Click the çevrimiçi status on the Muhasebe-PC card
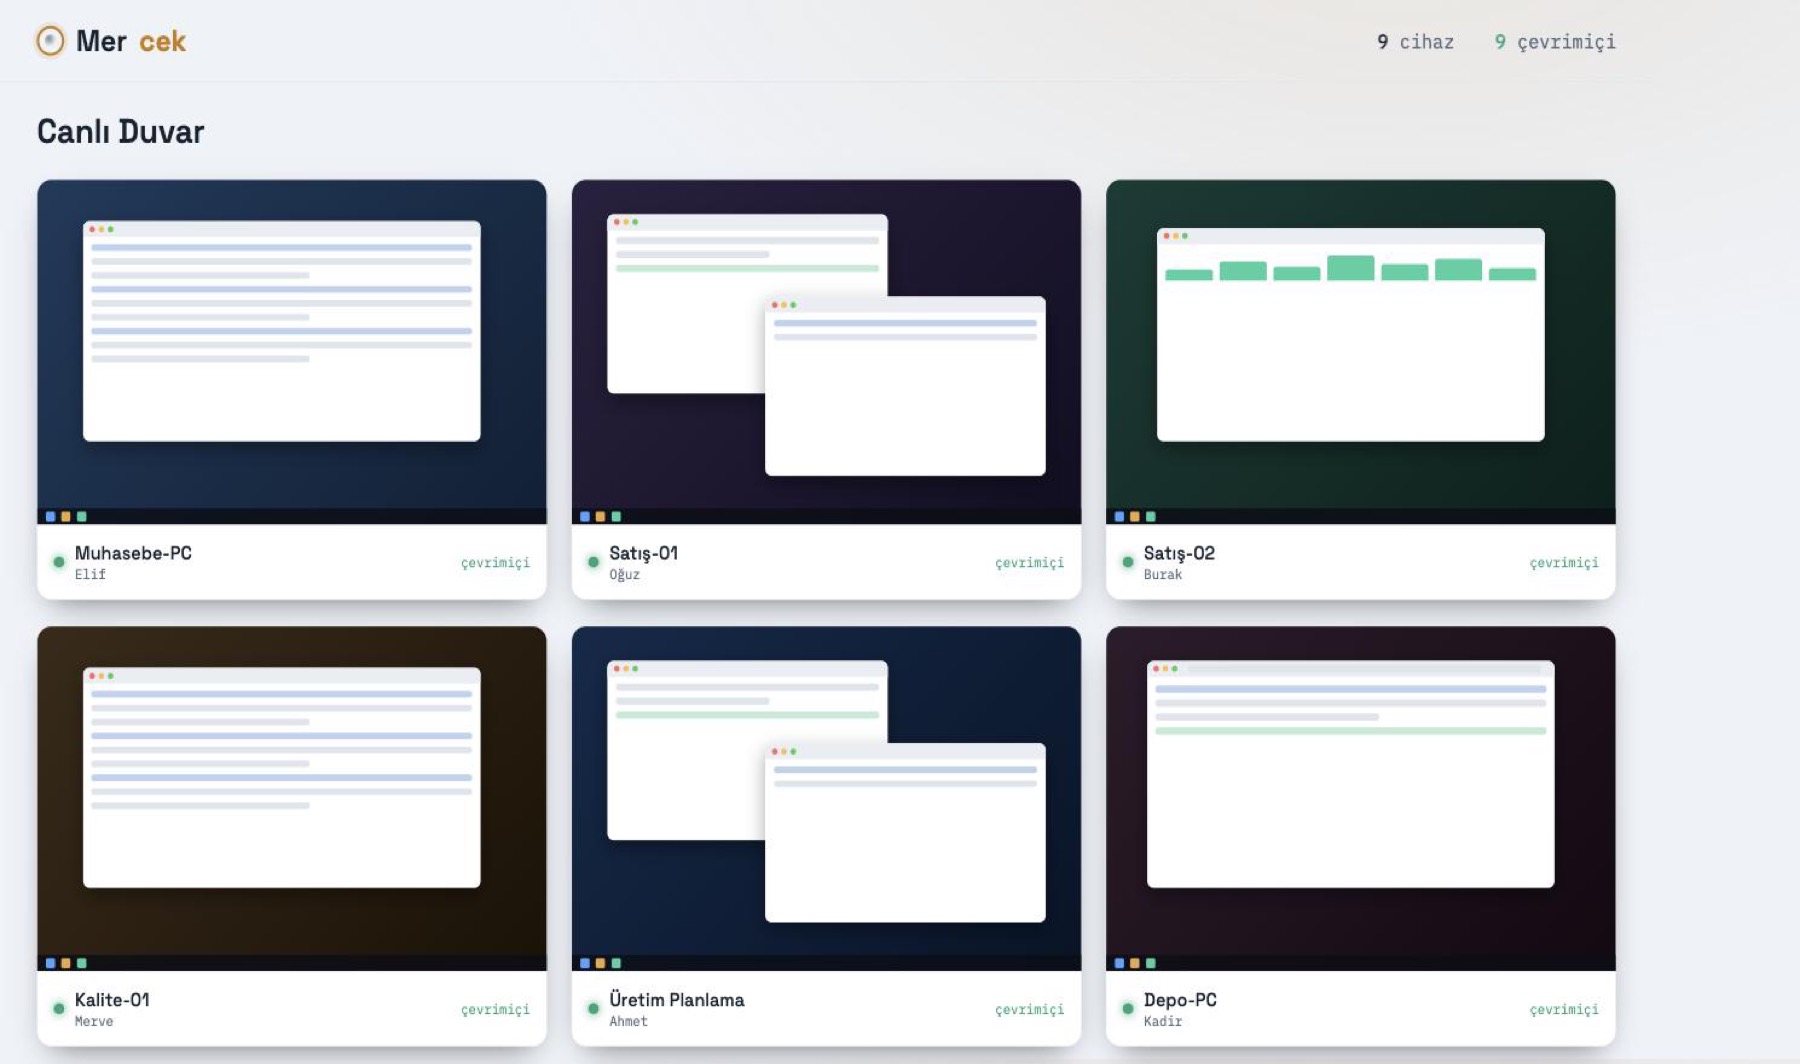This screenshot has width=1800, height=1064. click(495, 563)
